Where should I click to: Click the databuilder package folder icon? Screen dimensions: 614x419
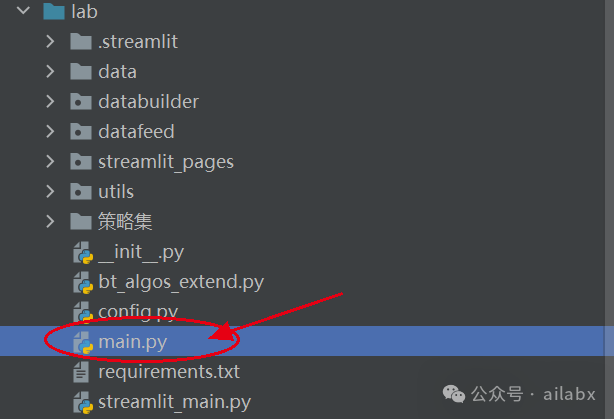coord(81,101)
